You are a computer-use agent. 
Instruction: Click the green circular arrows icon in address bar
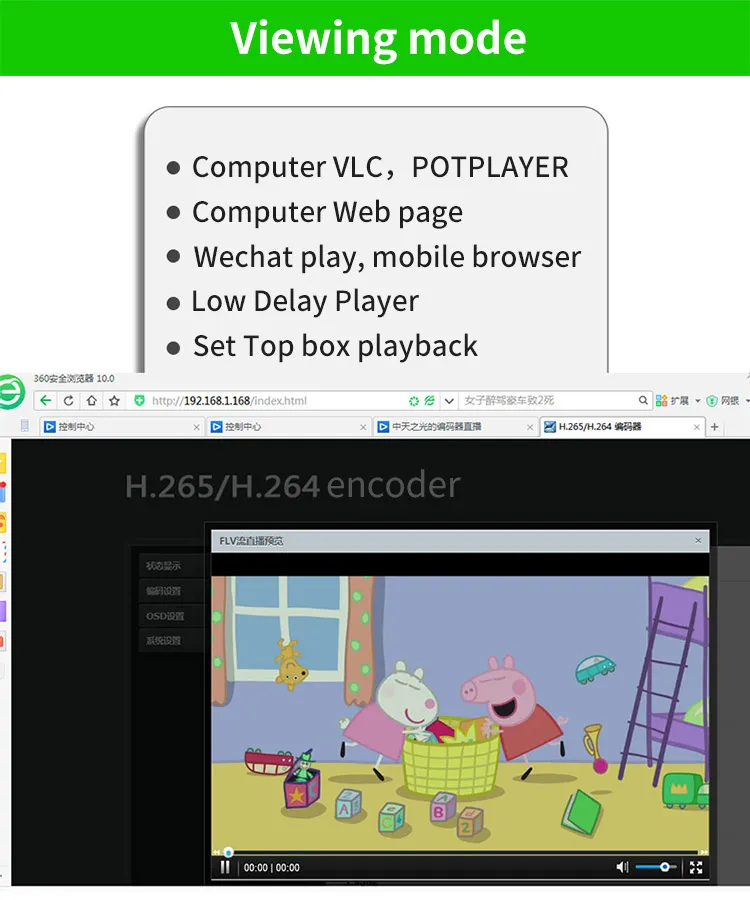414,401
